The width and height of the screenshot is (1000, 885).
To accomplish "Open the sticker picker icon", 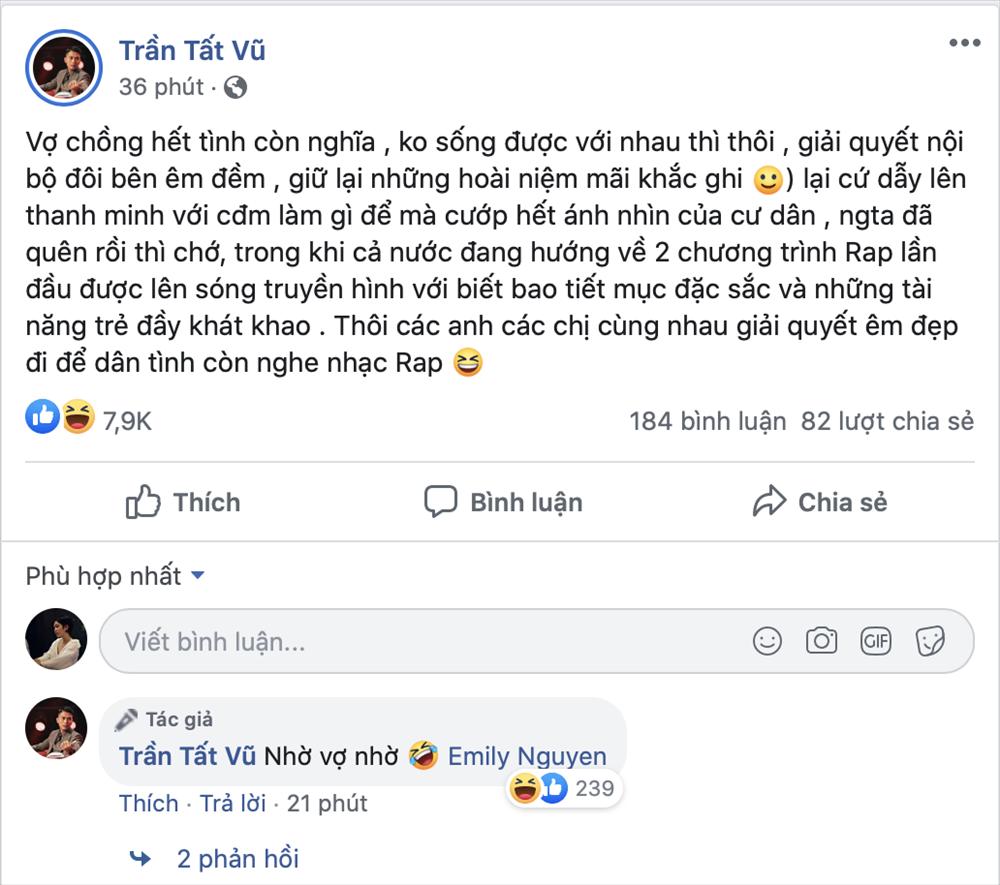I will [x=930, y=641].
